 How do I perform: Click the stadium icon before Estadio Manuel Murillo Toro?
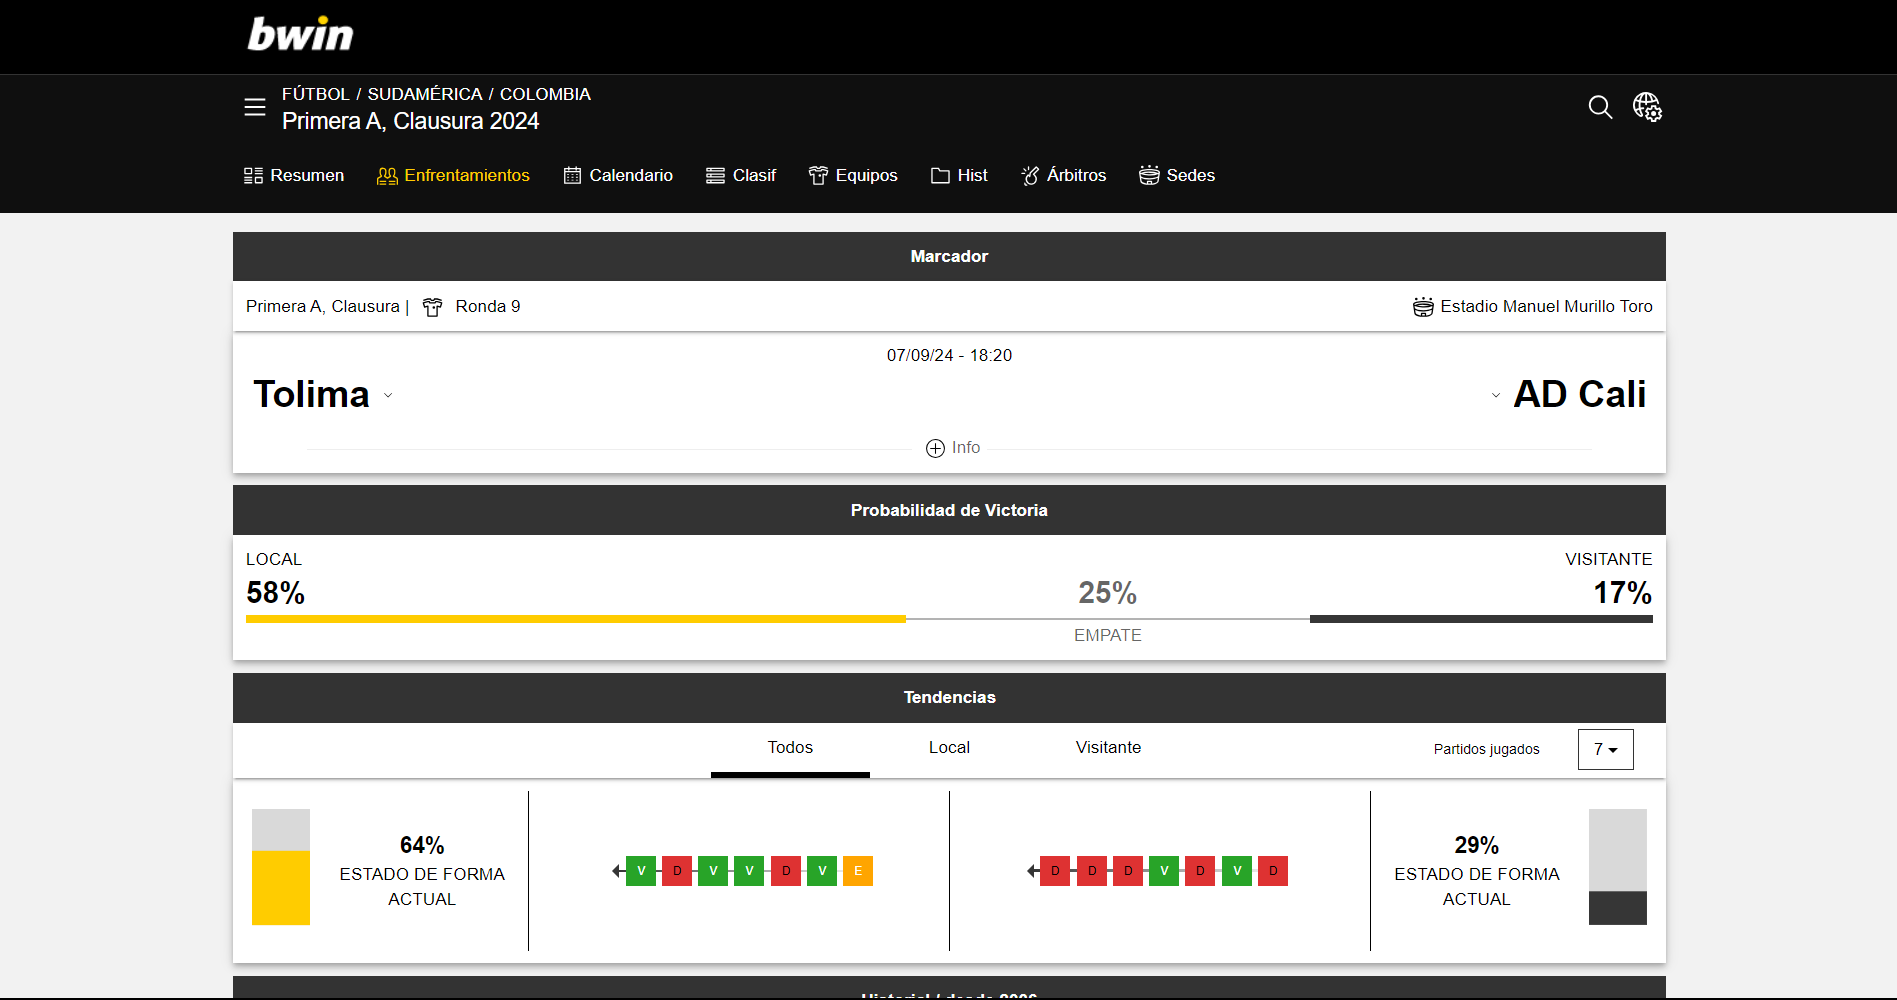tap(1423, 307)
